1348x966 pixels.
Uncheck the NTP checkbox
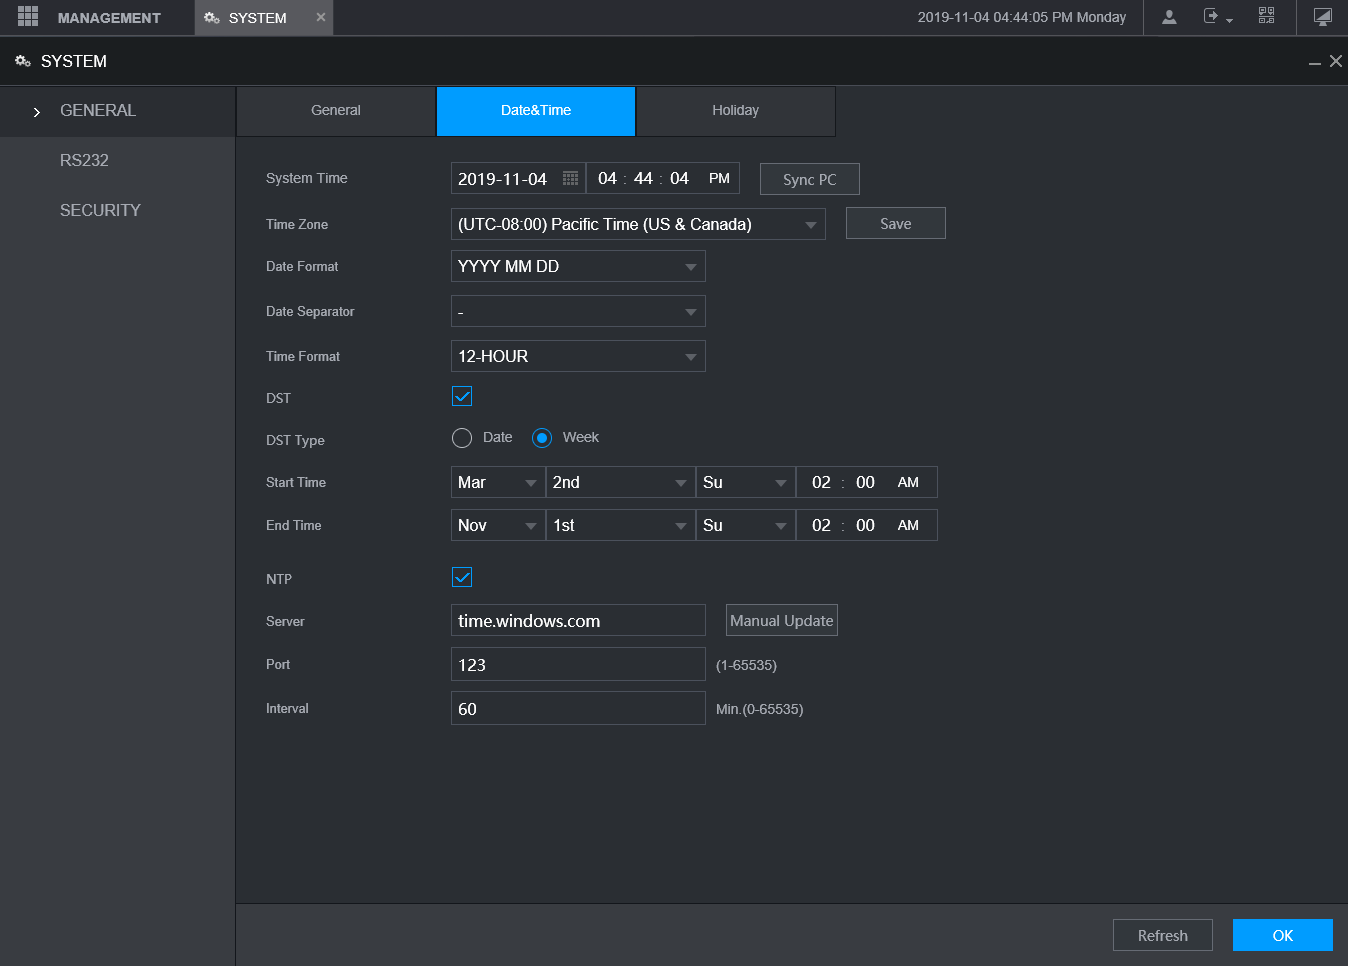[x=462, y=577]
